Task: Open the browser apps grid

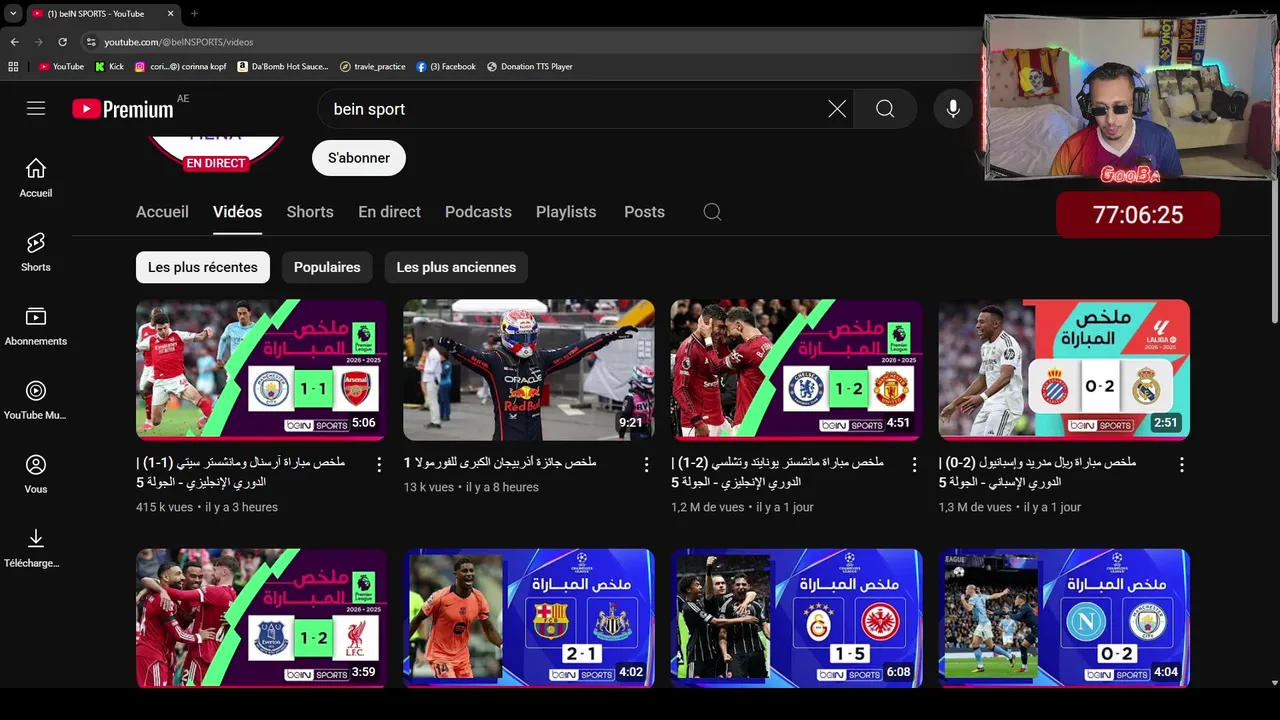Action: (x=13, y=67)
